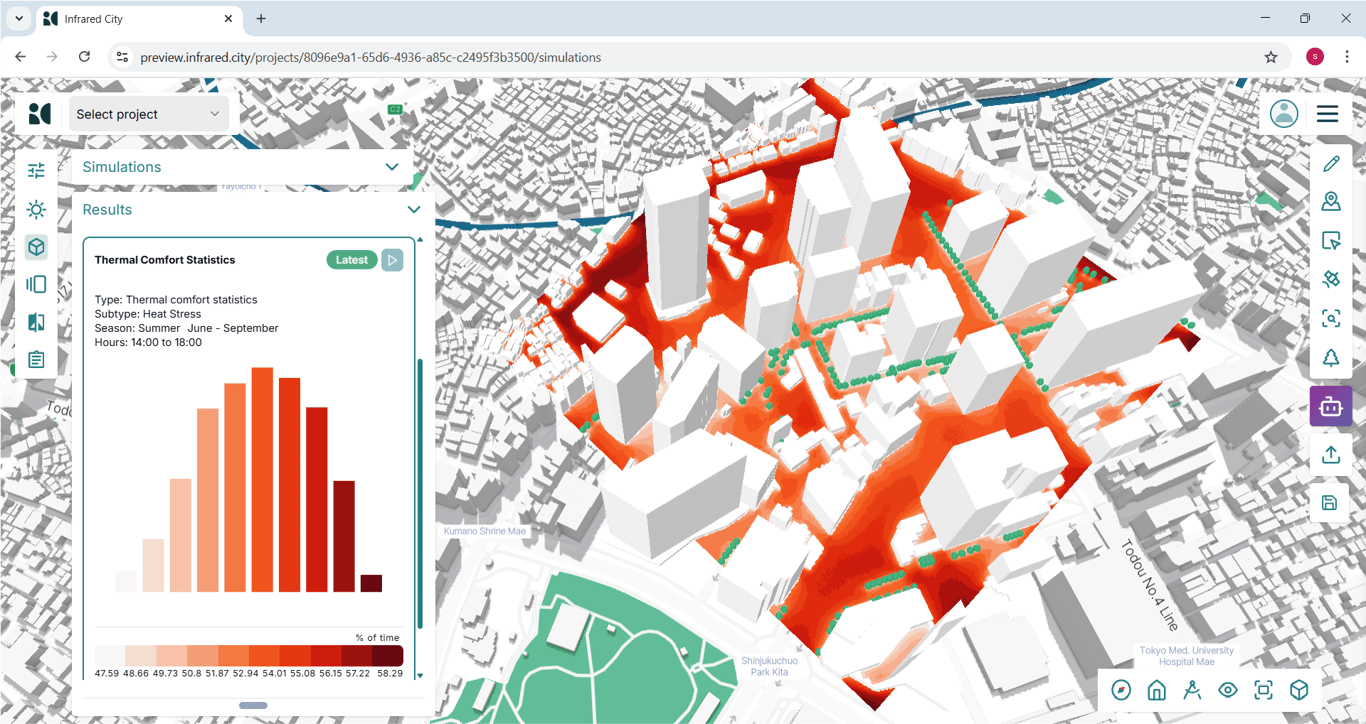Close the Infrared City browser tab
Screen dimensions: 1366x724
(x=229, y=19)
